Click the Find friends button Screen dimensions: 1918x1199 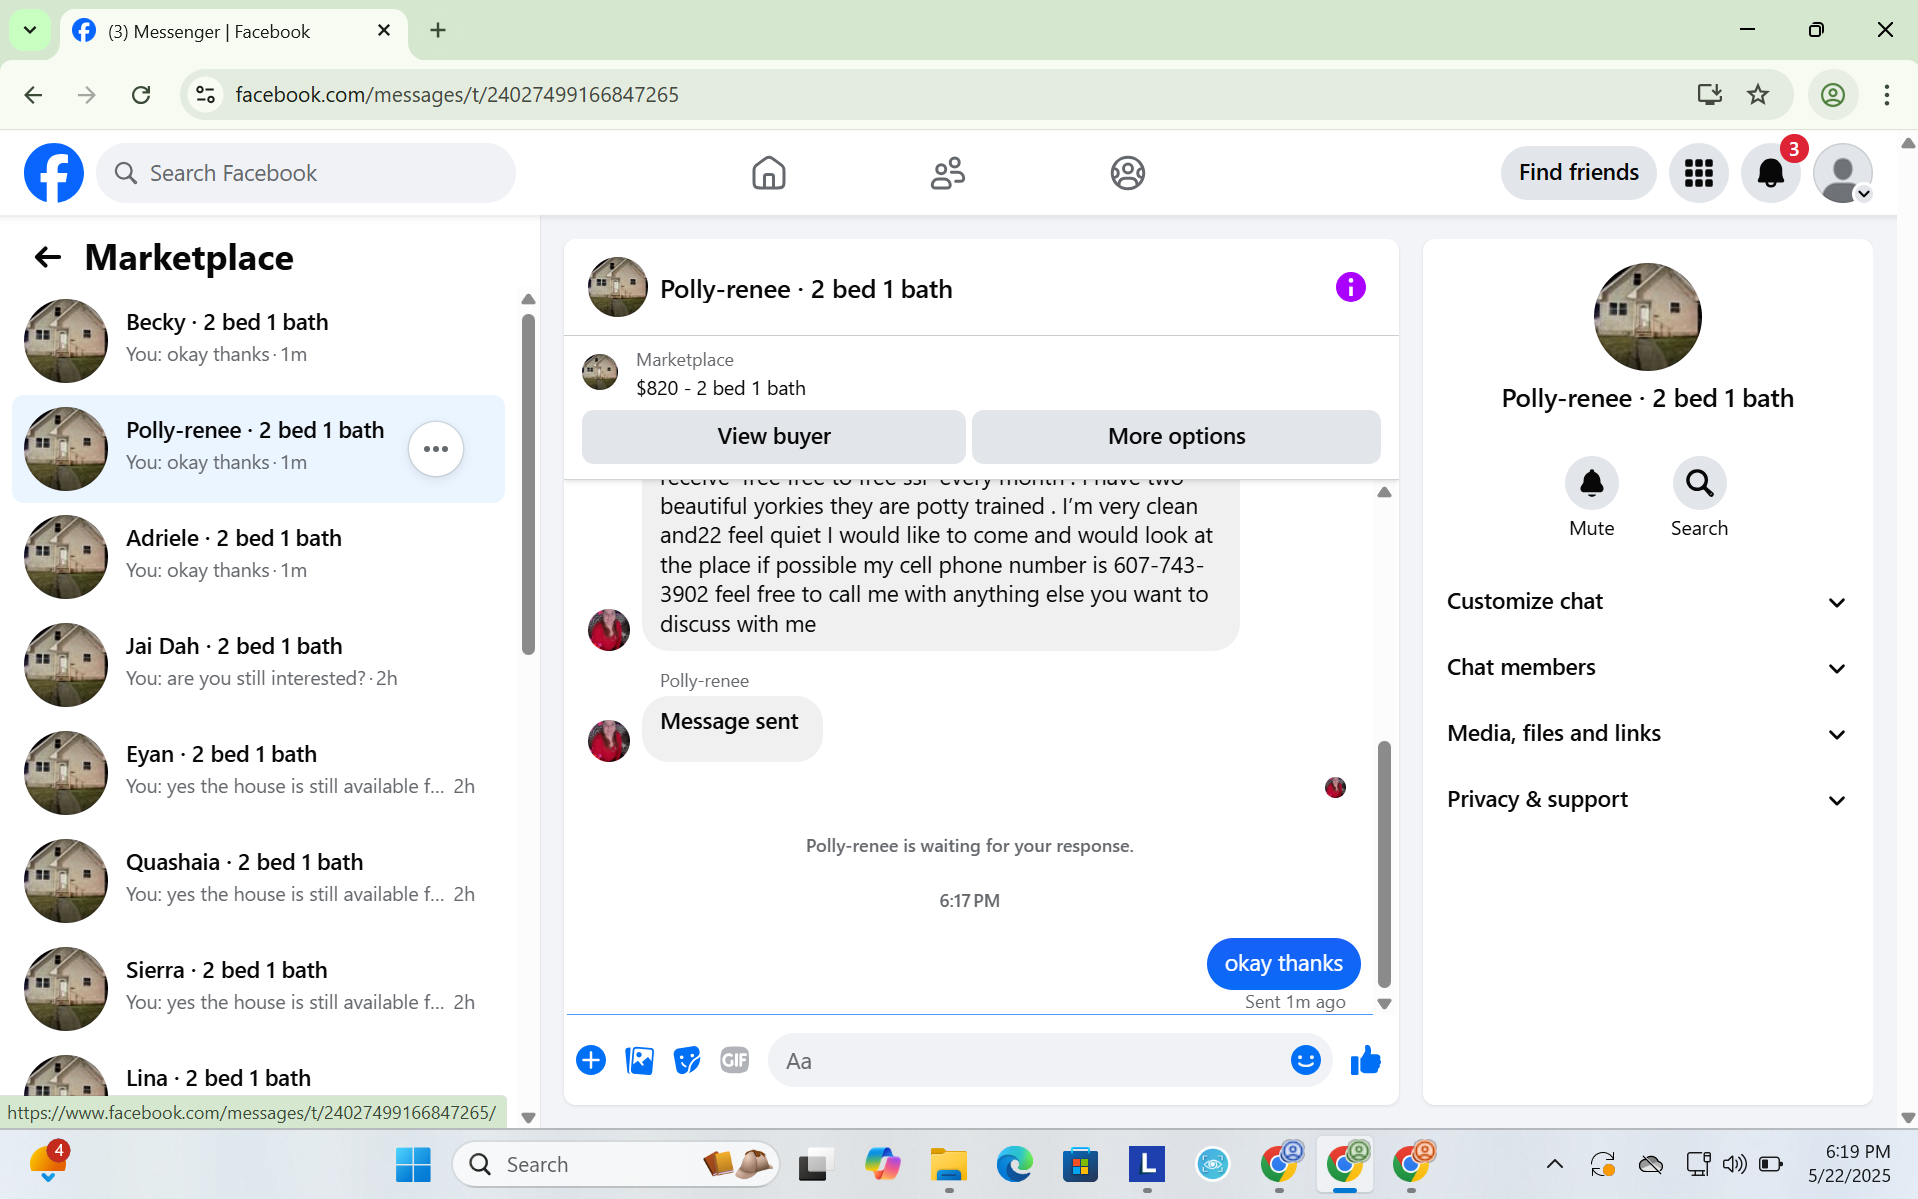point(1578,173)
